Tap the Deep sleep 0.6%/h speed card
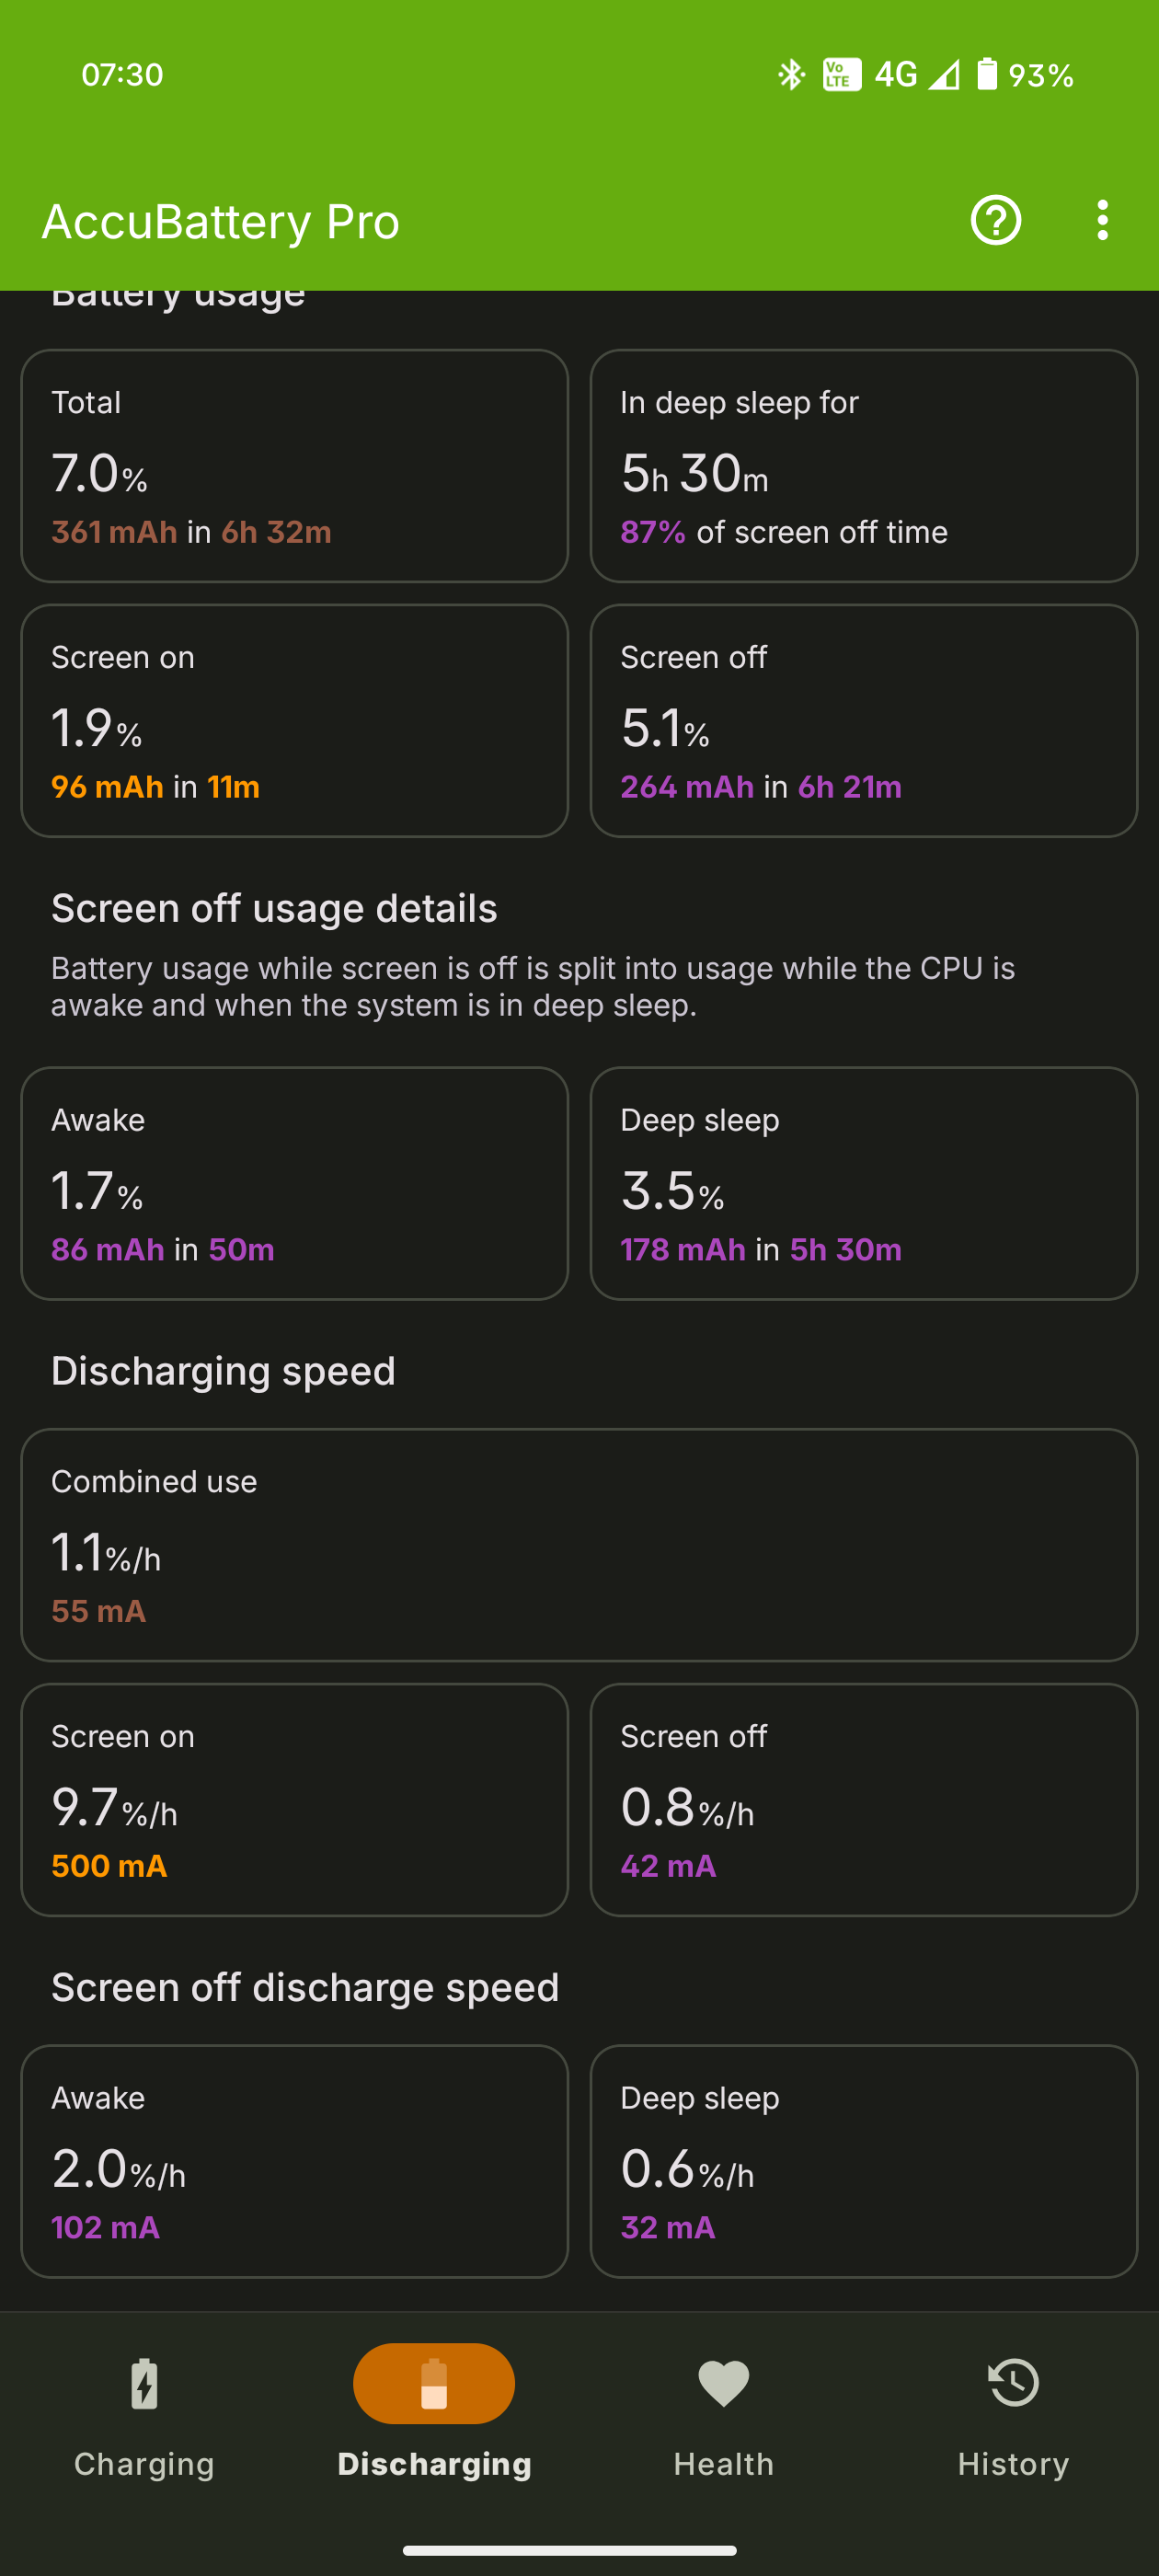The width and height of the screenshot is (1159, 2576). 863,2162
